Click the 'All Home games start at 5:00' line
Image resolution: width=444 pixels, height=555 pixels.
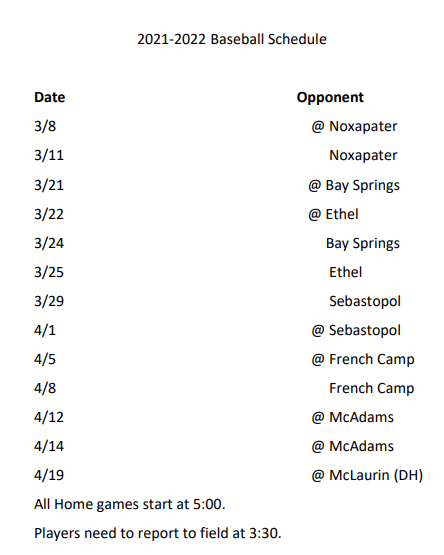point(130,504)
